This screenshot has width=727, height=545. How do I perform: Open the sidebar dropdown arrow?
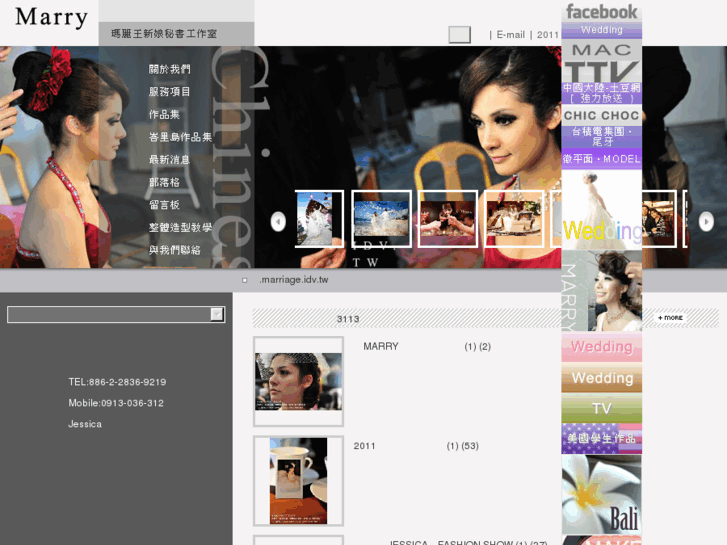(x=217, y=314)
